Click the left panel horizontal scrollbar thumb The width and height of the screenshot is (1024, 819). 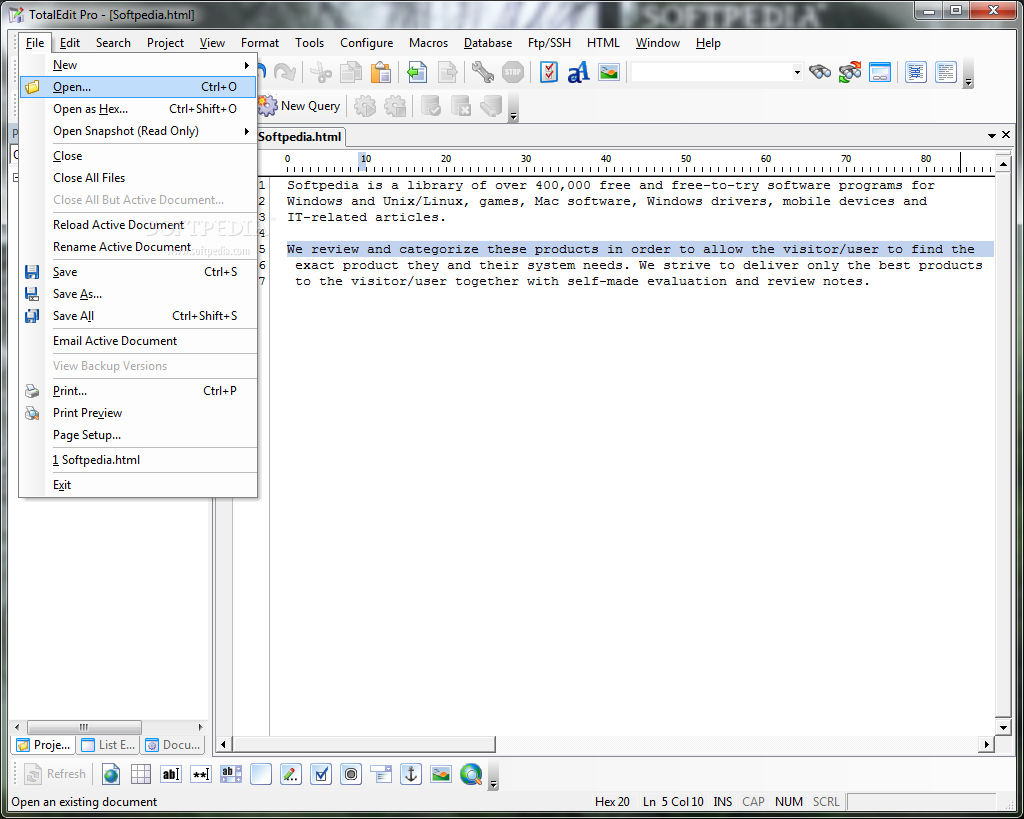coord(84,727)
